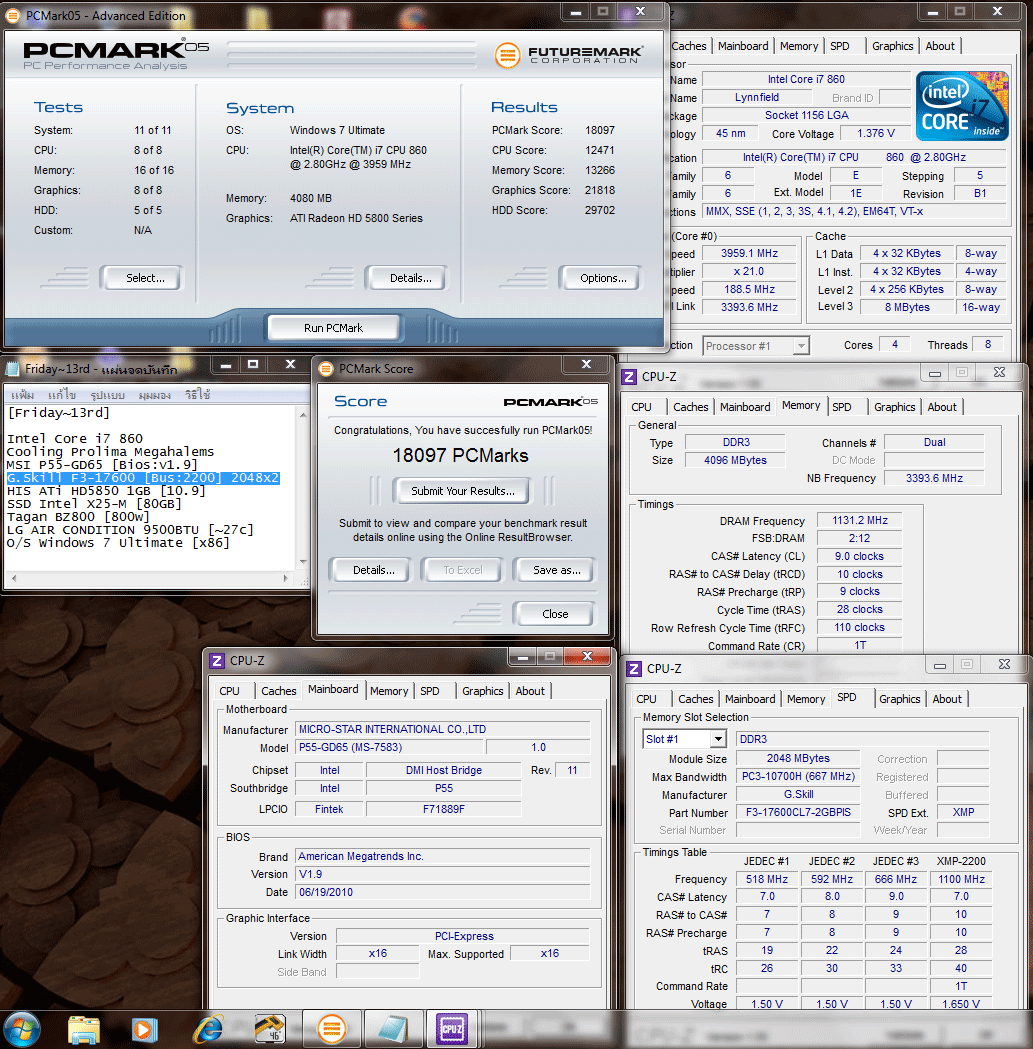The image size is (1033, 1049).
Task: Click the Run PCMark button
Action: click(x=333, y=328)
